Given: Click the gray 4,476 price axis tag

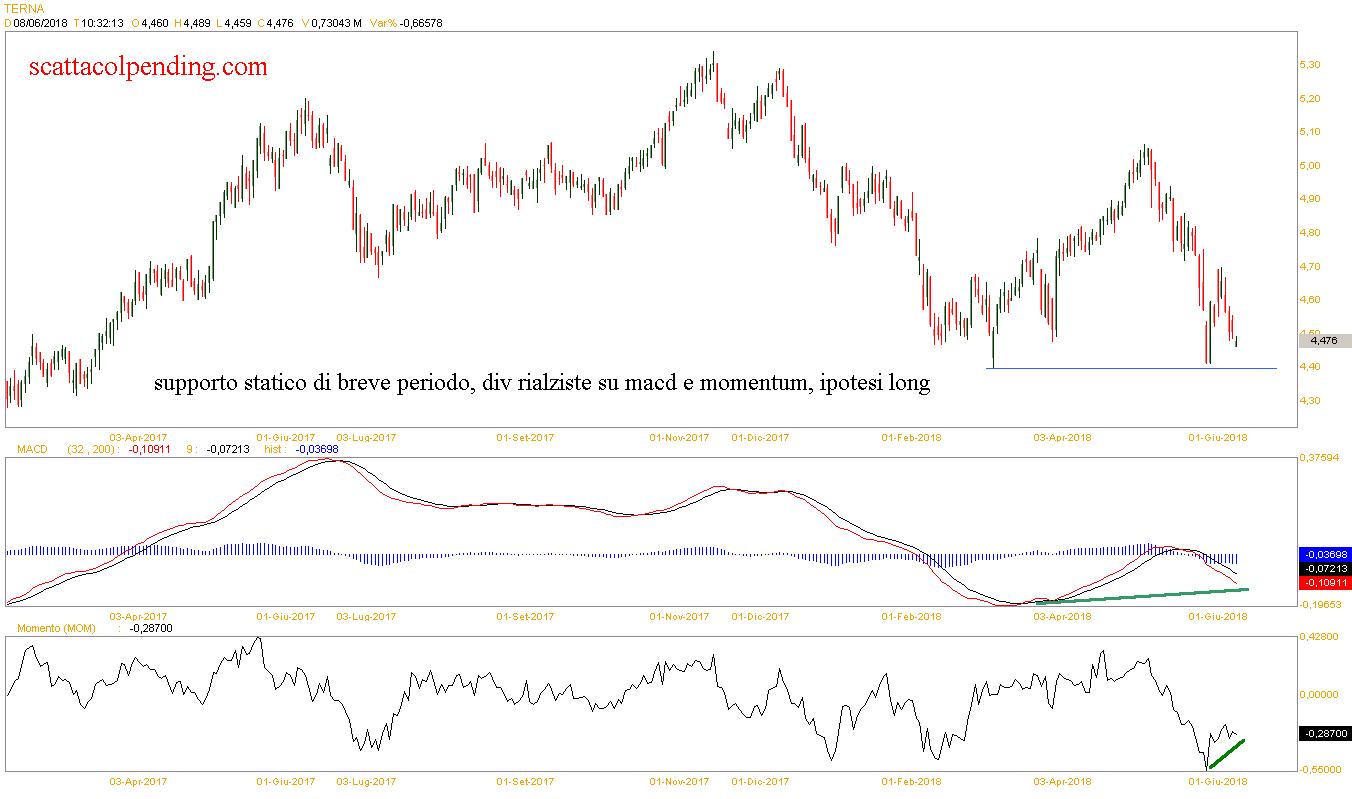Looking at the screenshot, I should (1323, 341).
